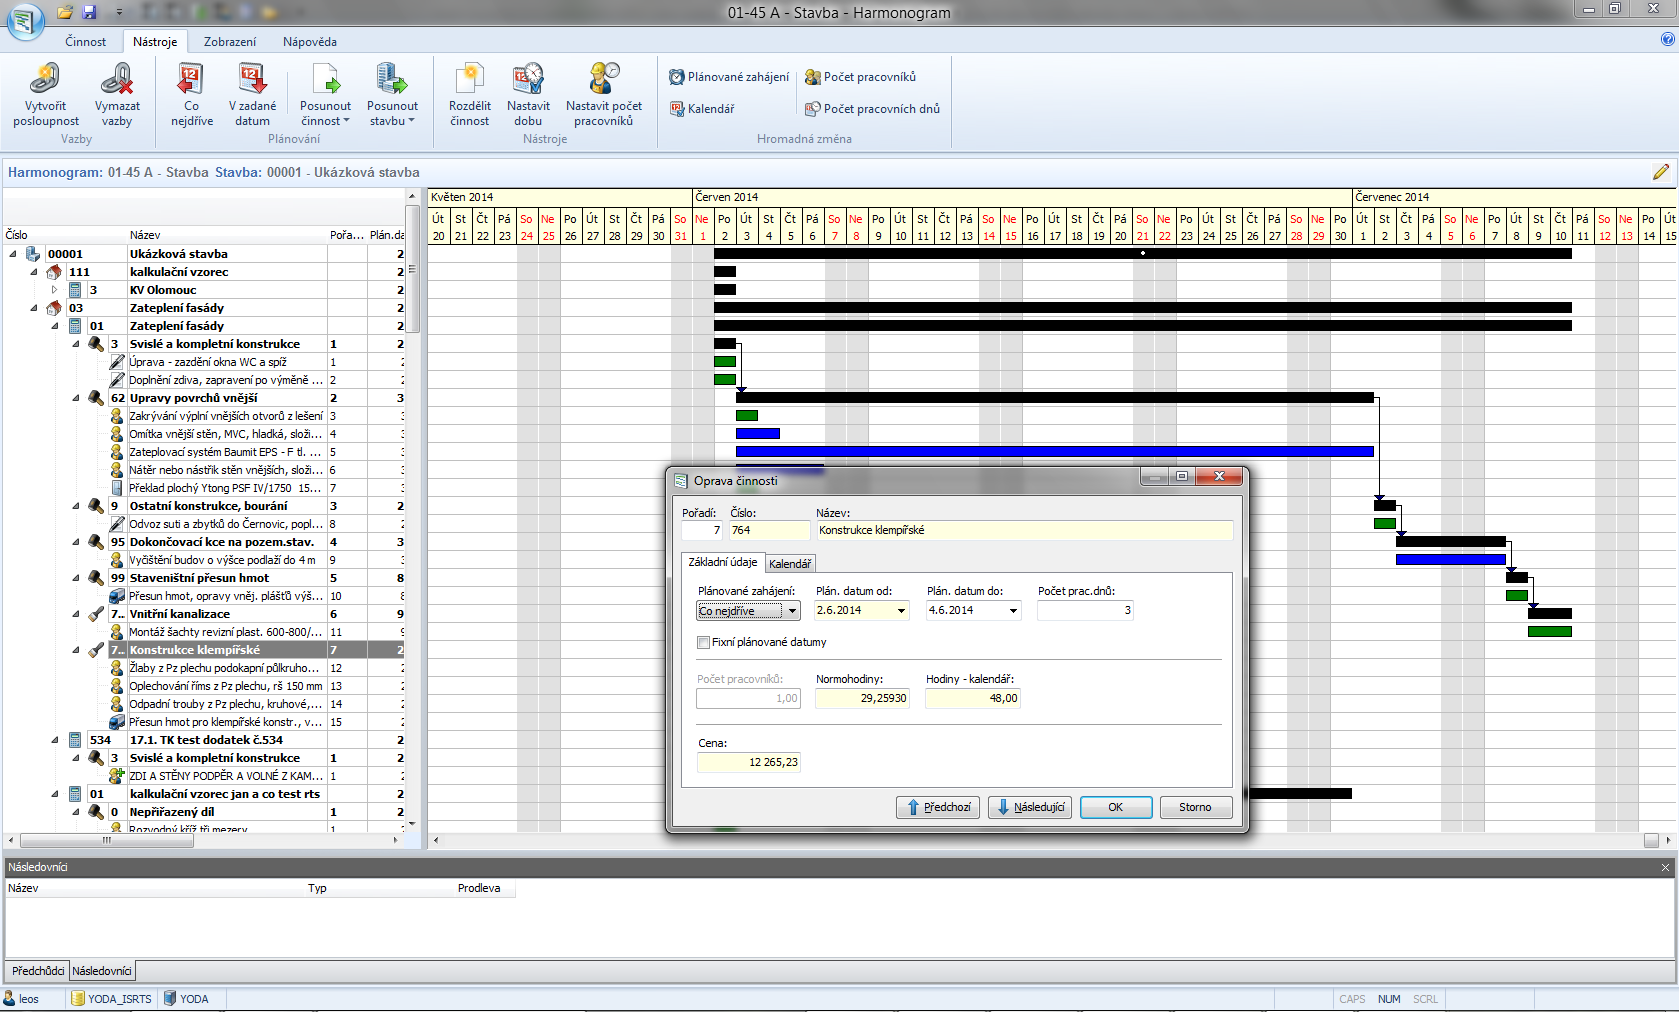Open the Plánované zahájení dropdown in dialog

tap(792, 611)
